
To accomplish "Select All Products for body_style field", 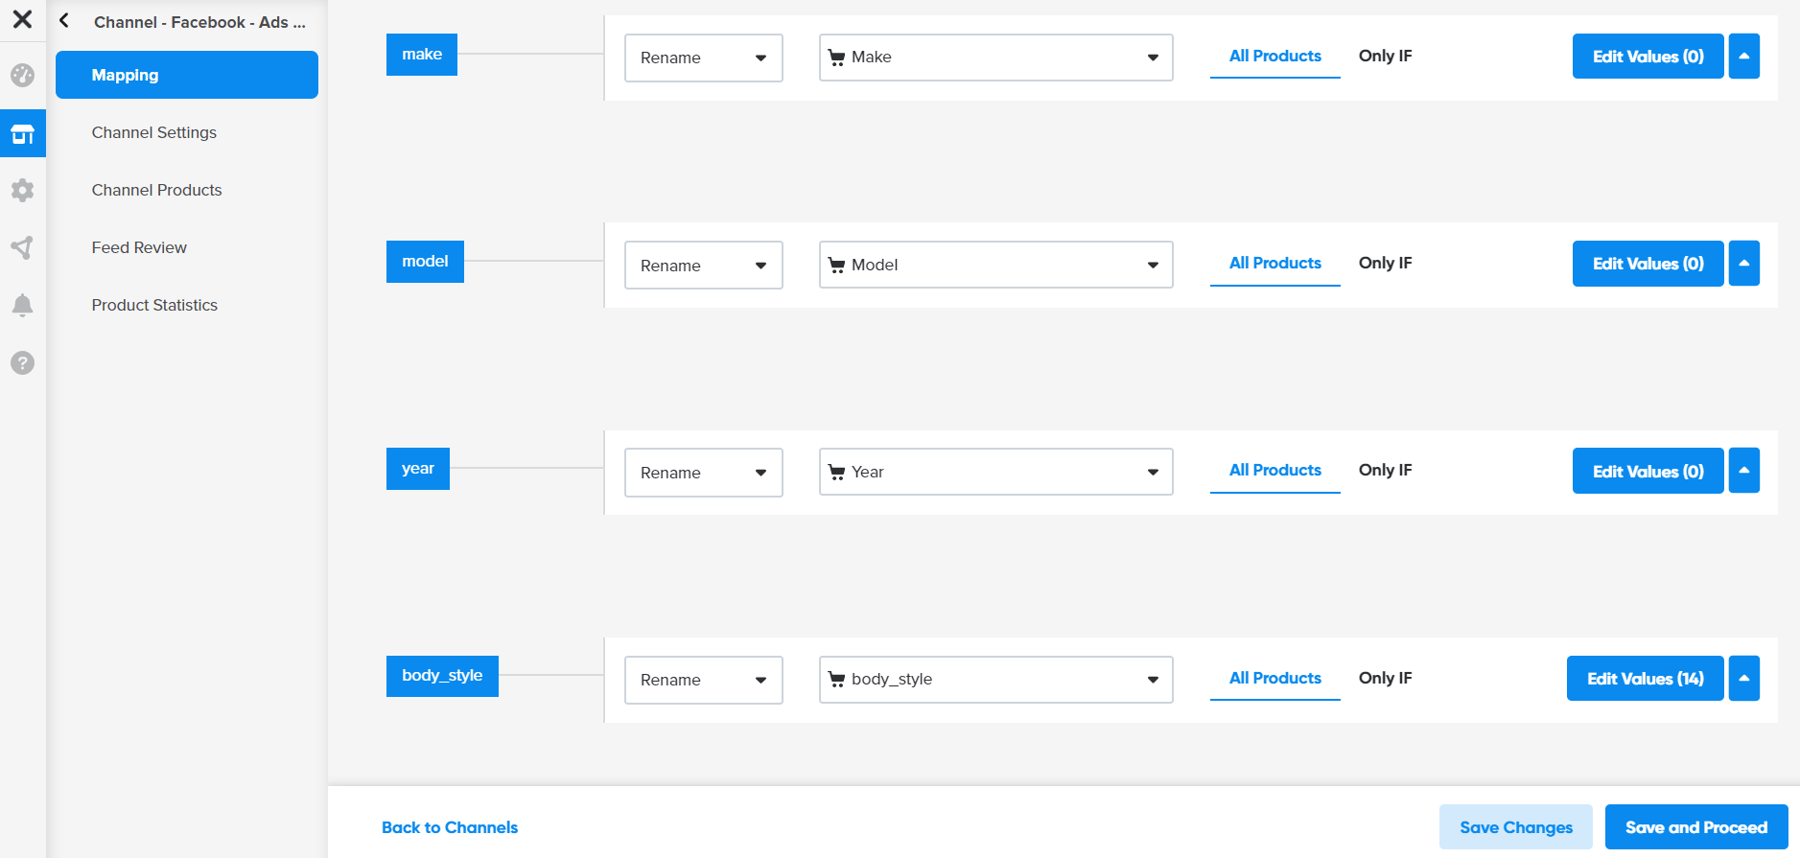I will 1275,678.
